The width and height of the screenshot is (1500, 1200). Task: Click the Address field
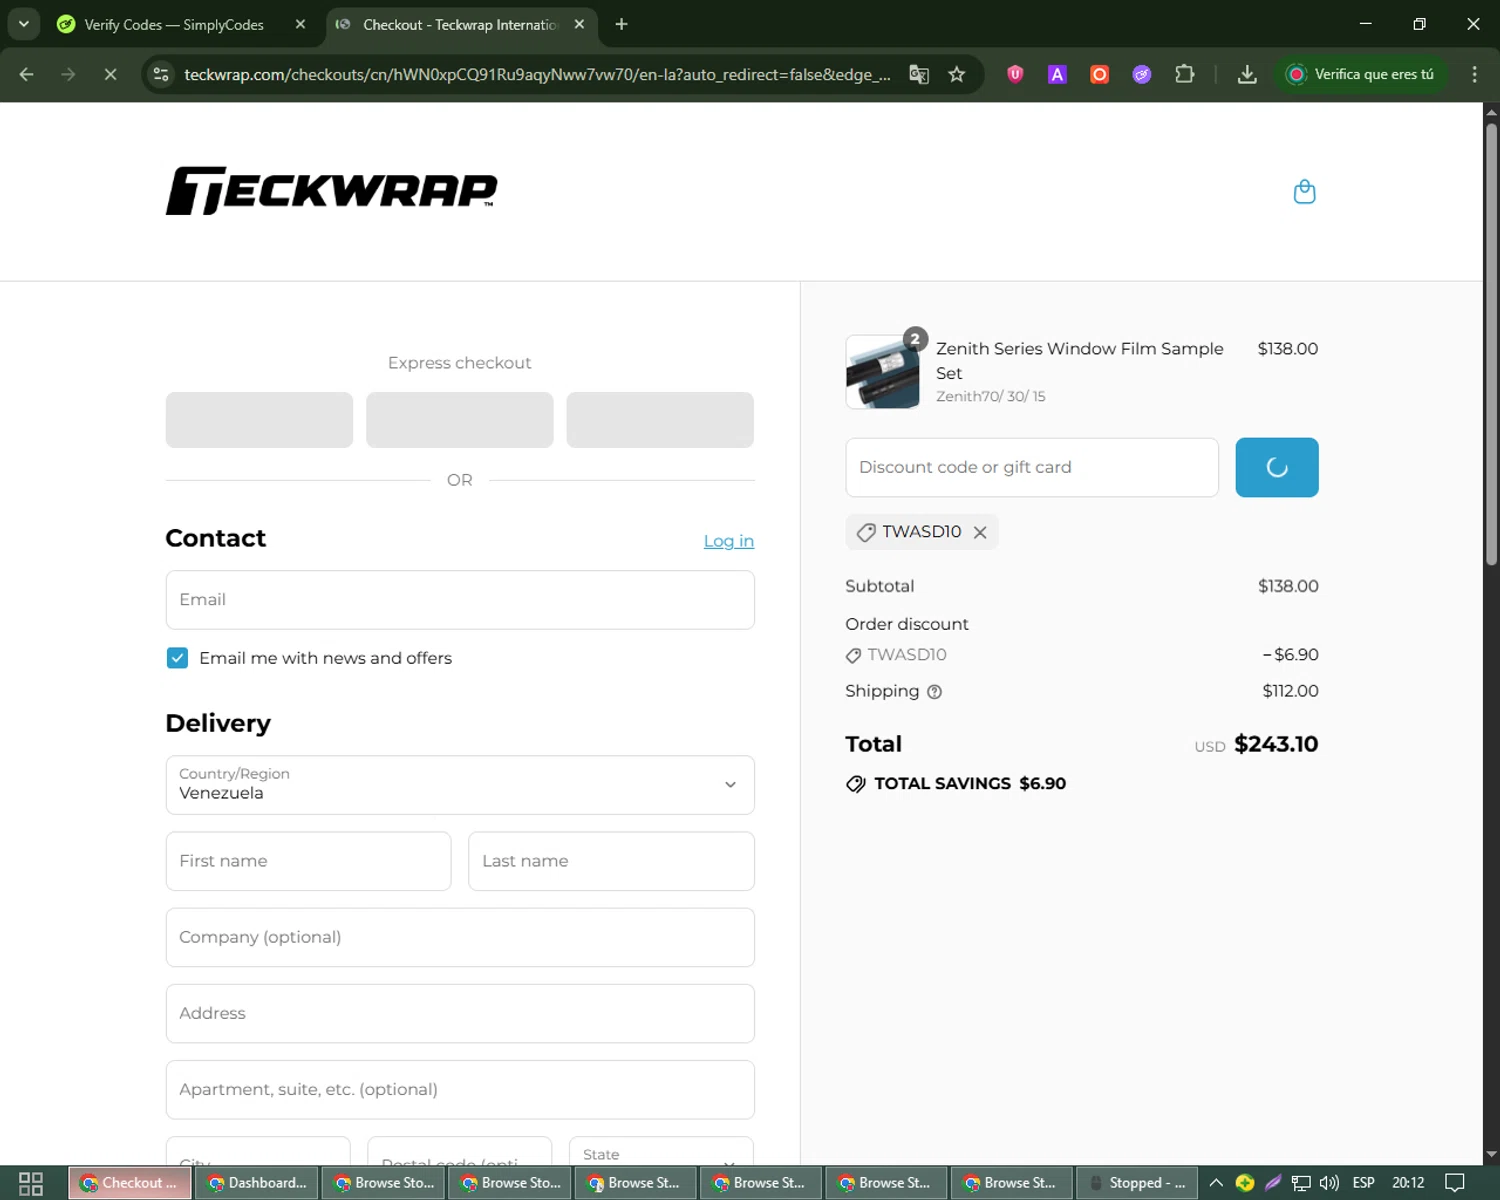[x=460, y=1013]
